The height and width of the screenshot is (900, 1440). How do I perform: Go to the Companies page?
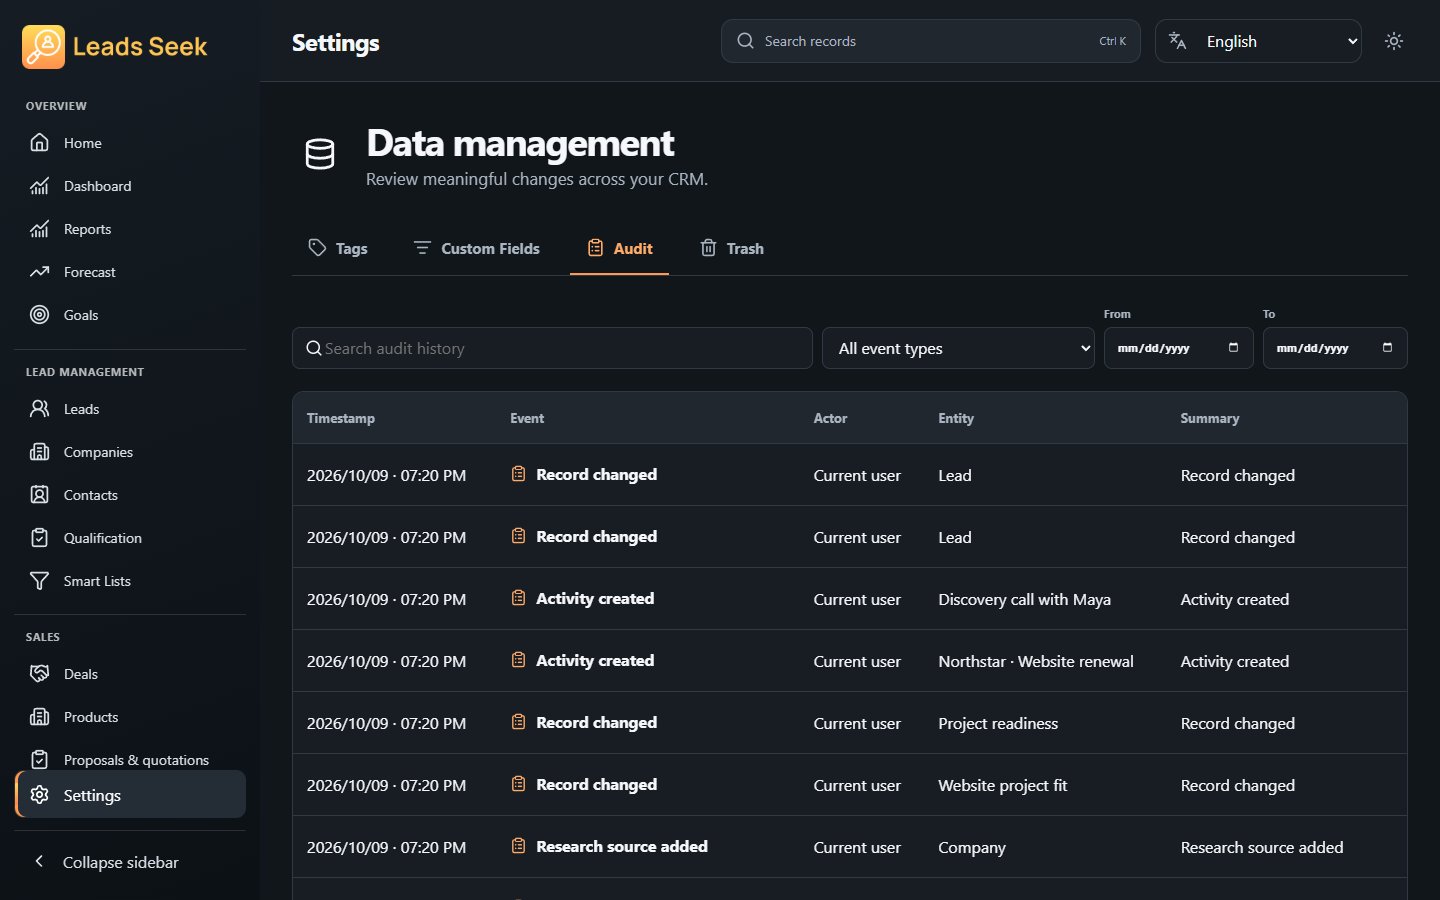click(x=130, y=452)
